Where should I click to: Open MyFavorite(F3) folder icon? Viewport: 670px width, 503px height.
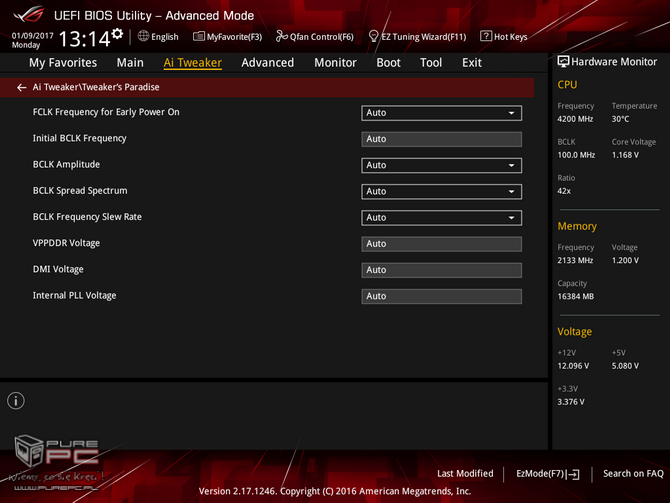point(199,36)
